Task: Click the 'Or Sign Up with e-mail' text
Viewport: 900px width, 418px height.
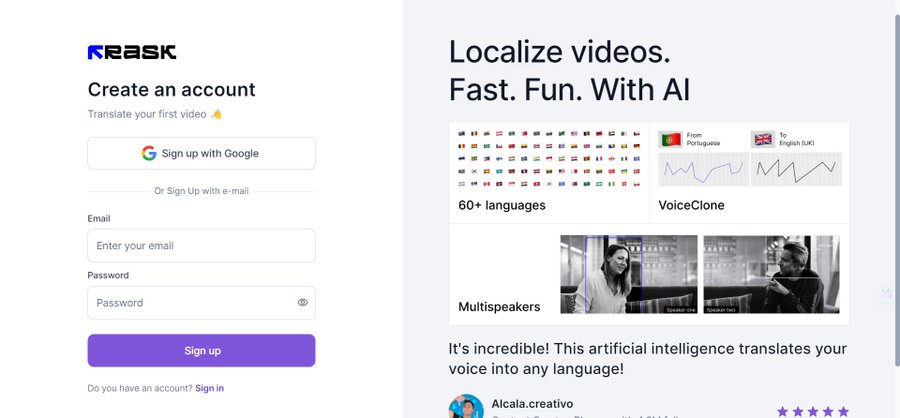Action: [201, 191]
